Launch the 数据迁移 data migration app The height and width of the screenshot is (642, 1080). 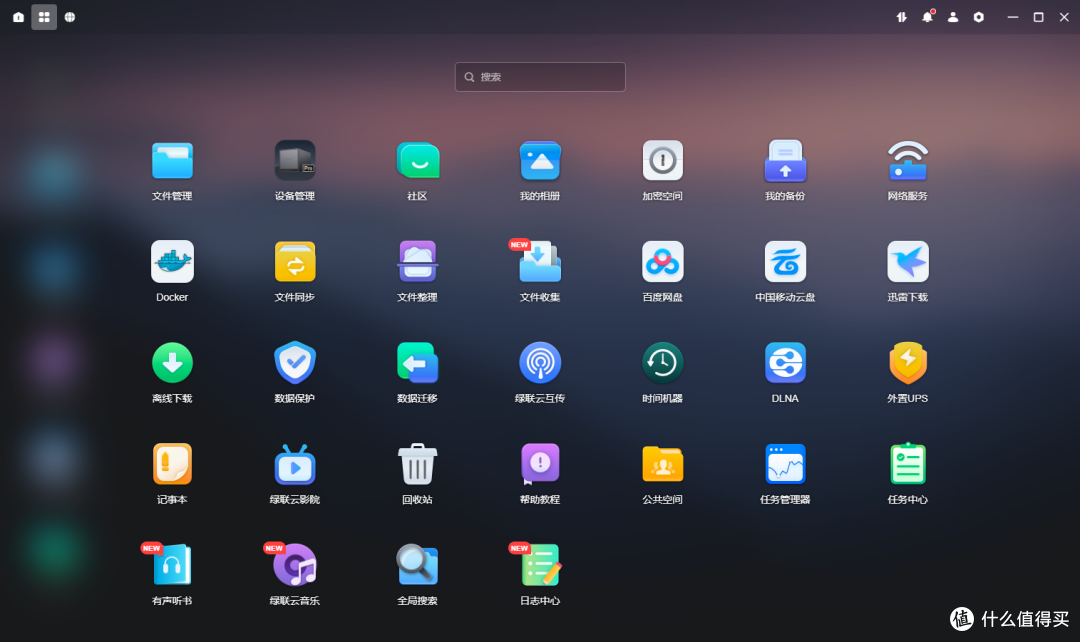[x=417, y=363]
